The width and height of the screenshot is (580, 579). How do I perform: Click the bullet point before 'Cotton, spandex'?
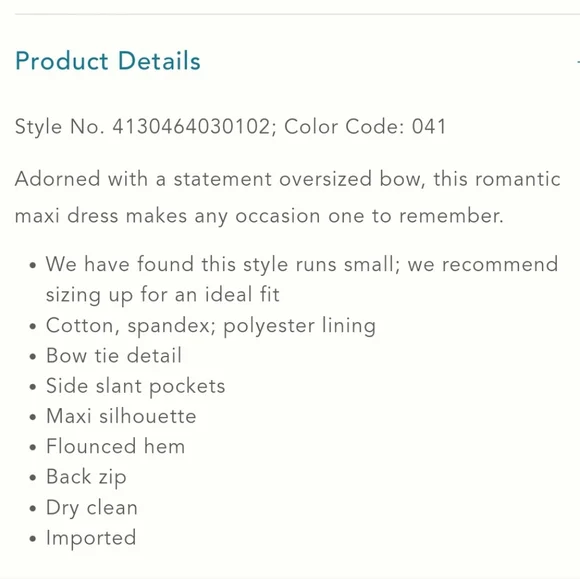tap(33, 326)
